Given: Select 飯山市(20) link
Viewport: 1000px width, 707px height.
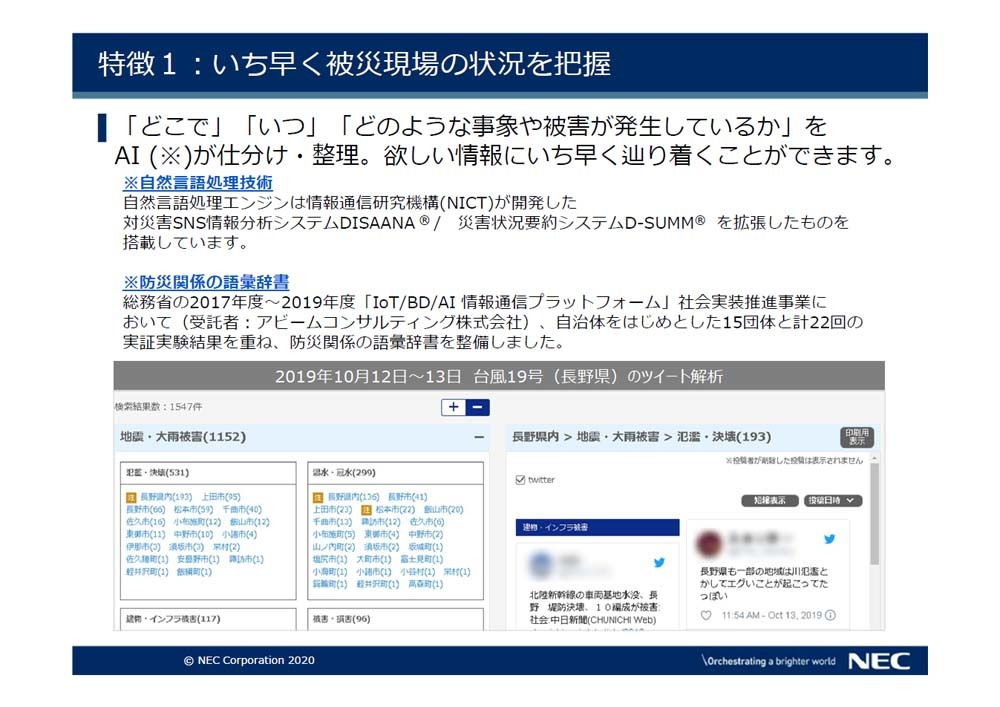Looking at the screenshot, I should click(x=443, y=509).
